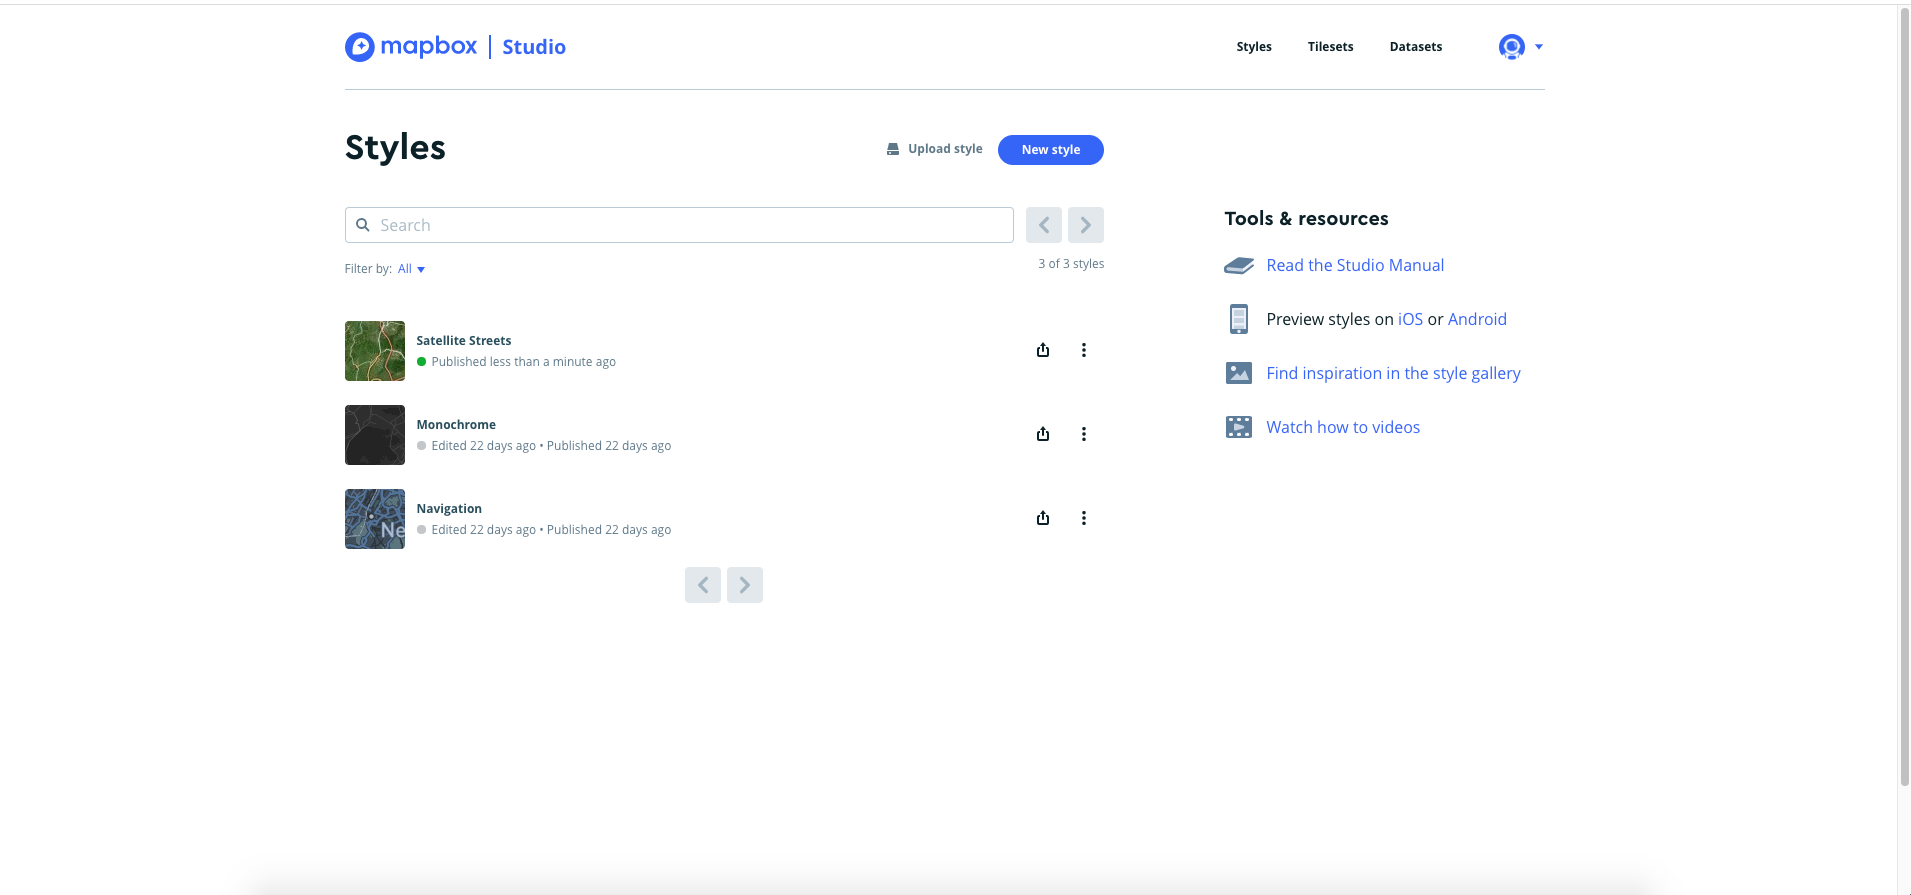Viewport: 1911px width, 895px height.
Task: Expand the account dropdown arrow
Action: [x=1539, y=47]
